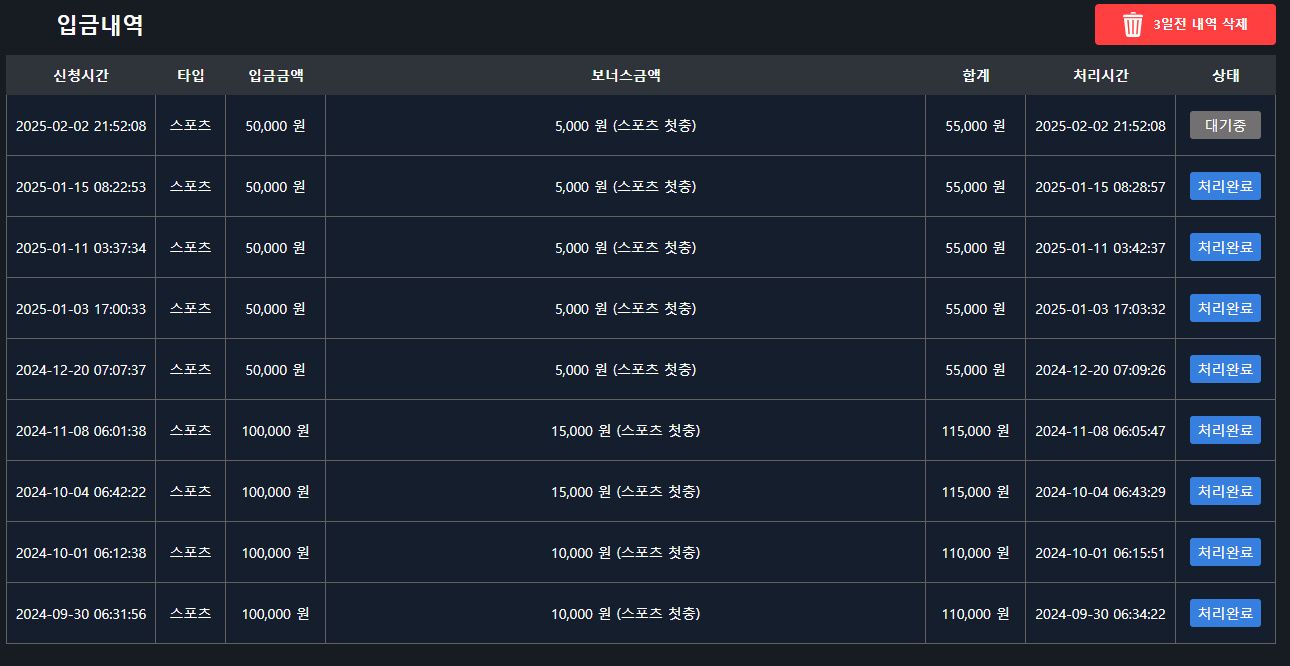The height and width of the screenshot is (666, 1290).
Task: Click 처리완료 badge for 2024-12-20 deposit
Action: [x=1225, y=370]
